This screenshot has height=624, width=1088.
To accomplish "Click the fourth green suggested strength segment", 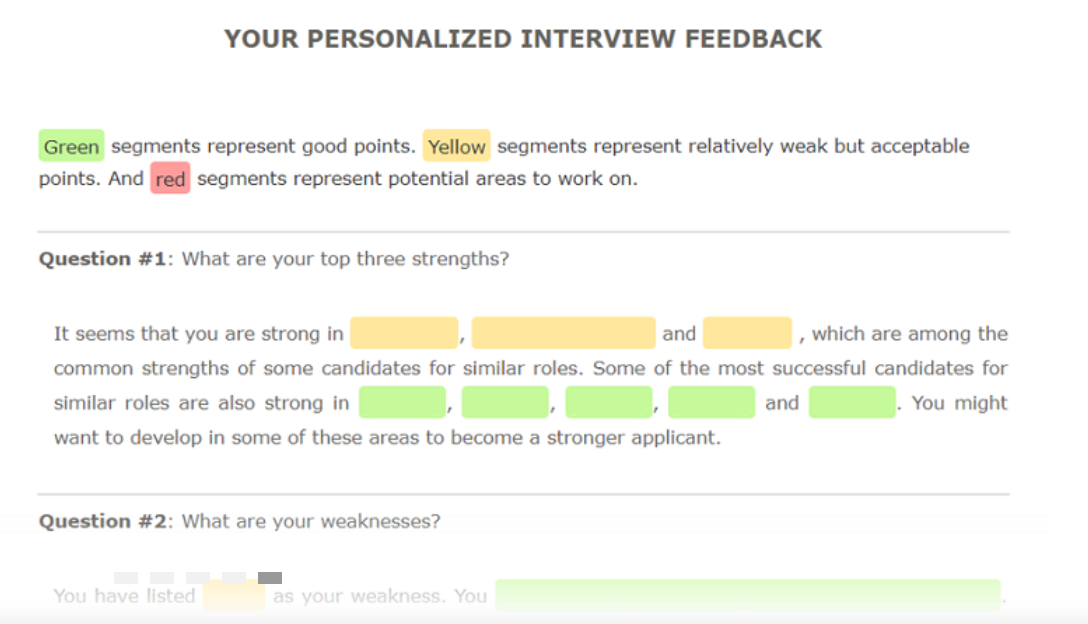I will pyautogui.click(x=711, y=403).
